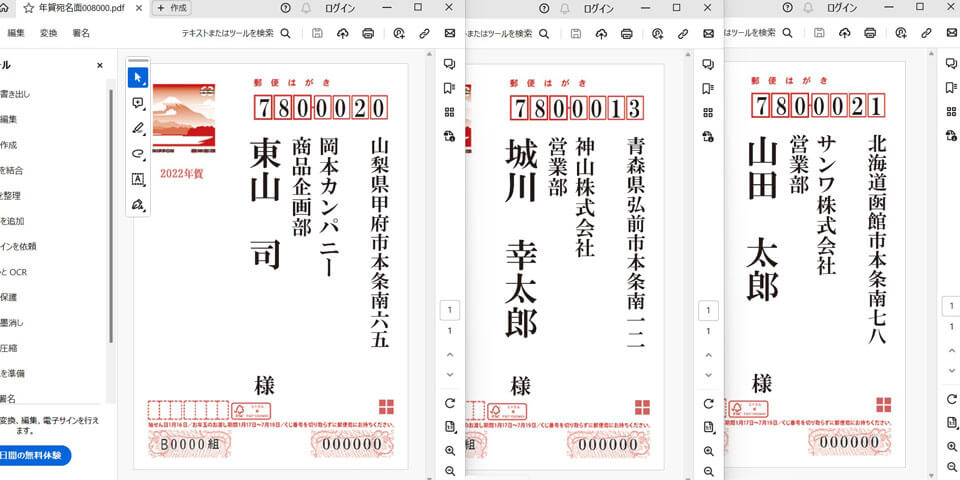Activate the text box 'A' tool
The height and width of the screenshot is (480, 960).
[139, 179]
